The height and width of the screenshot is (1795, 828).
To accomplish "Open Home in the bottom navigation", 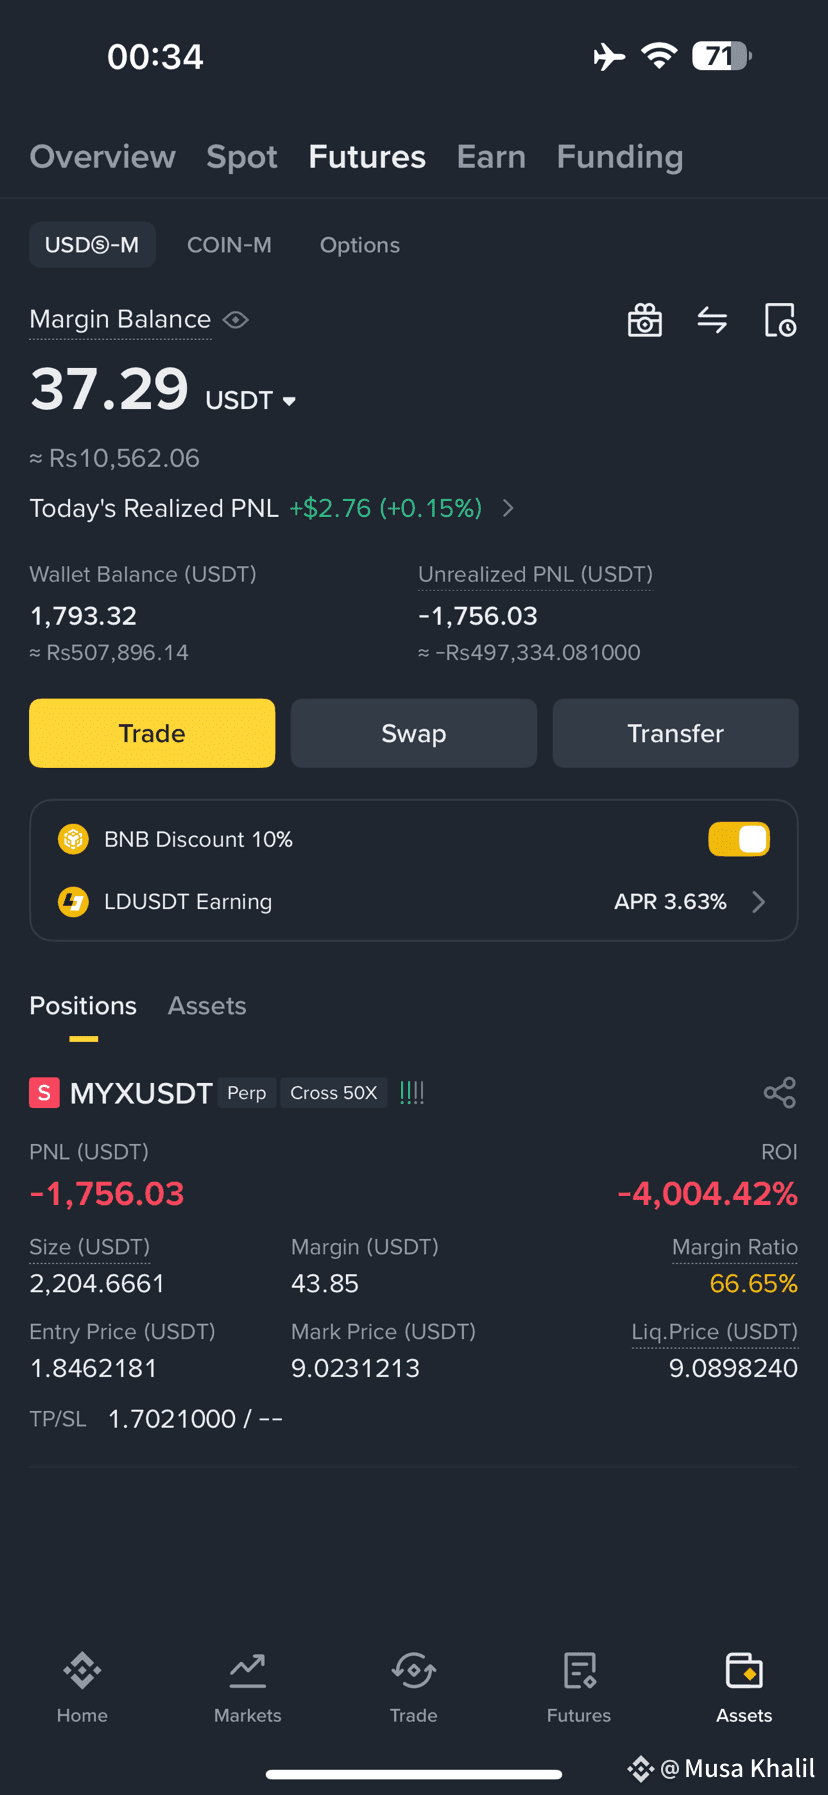I will click(82, 1687).
